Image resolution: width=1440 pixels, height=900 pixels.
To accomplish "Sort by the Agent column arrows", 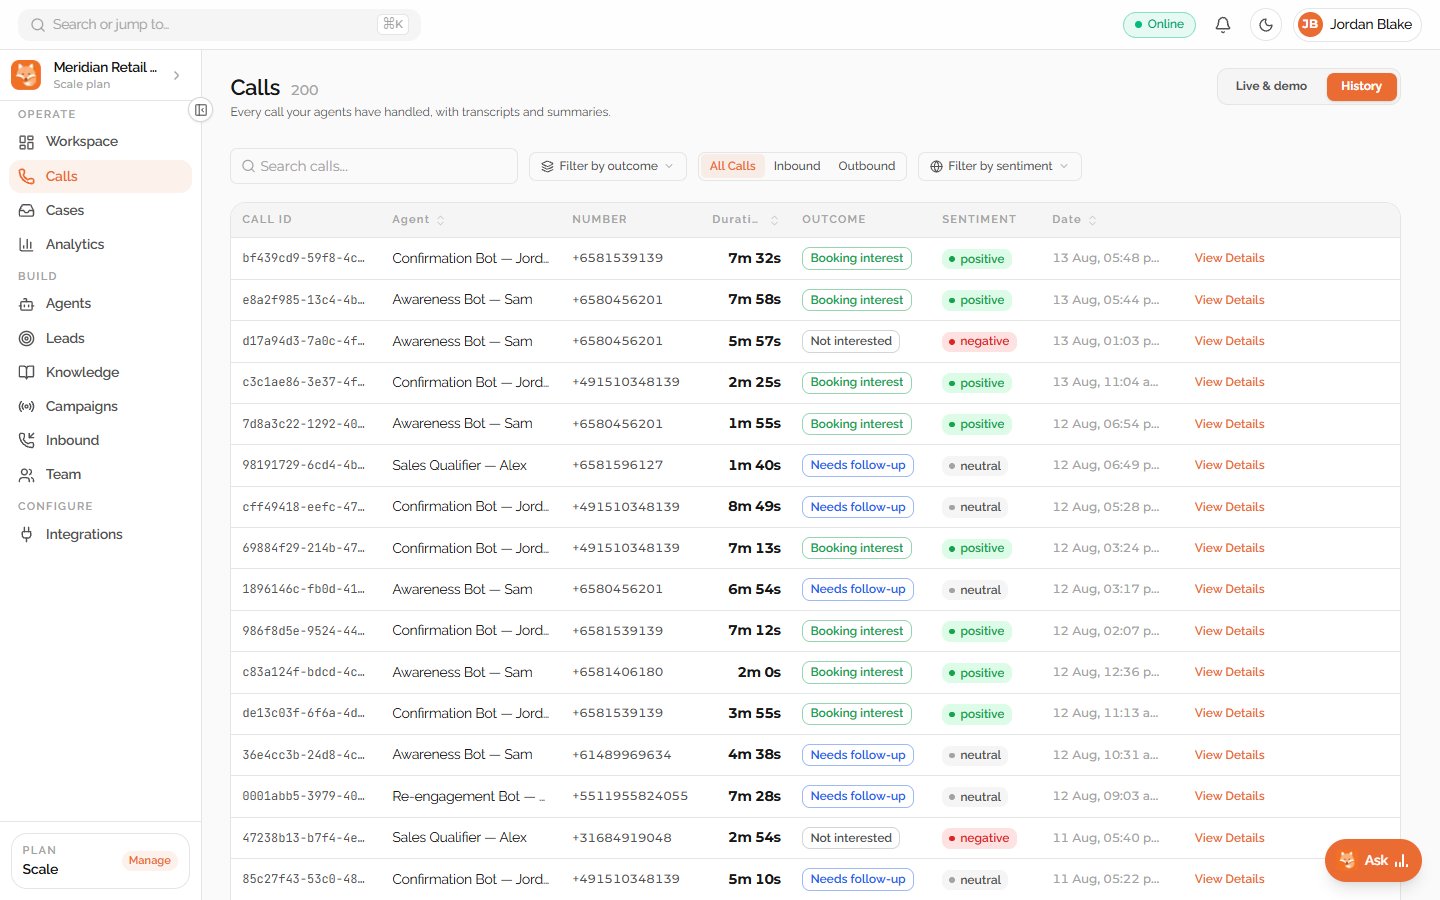I will click(441, 220).
